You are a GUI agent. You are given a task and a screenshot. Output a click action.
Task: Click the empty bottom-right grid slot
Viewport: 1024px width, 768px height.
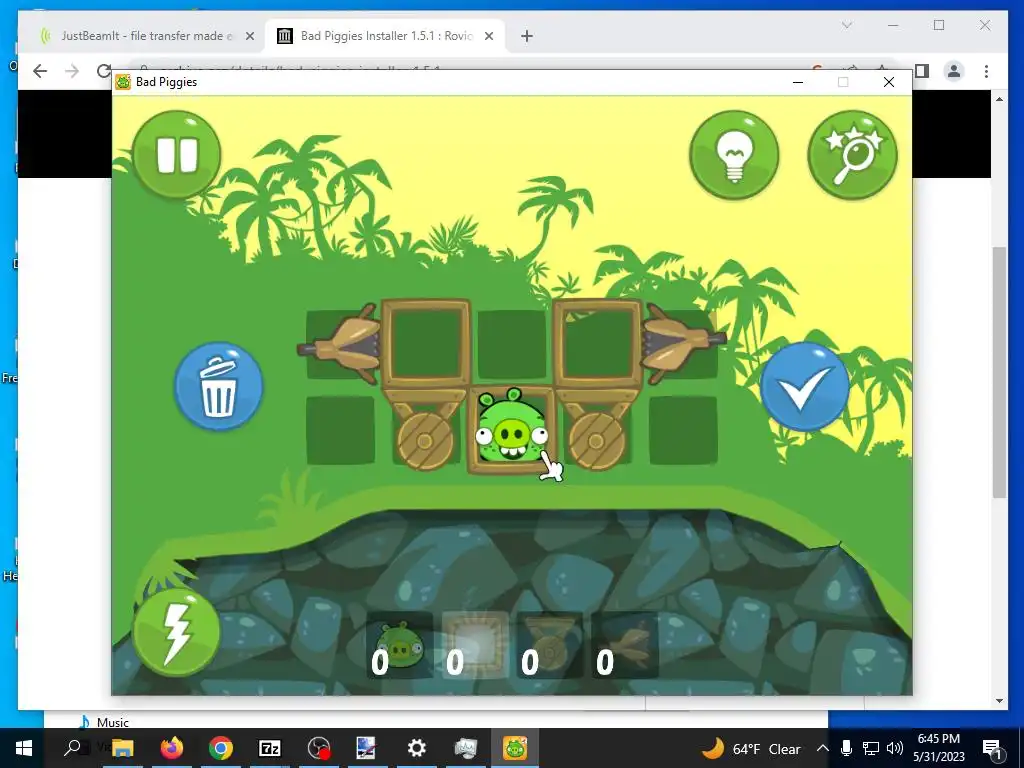click(x=683, y=430)
